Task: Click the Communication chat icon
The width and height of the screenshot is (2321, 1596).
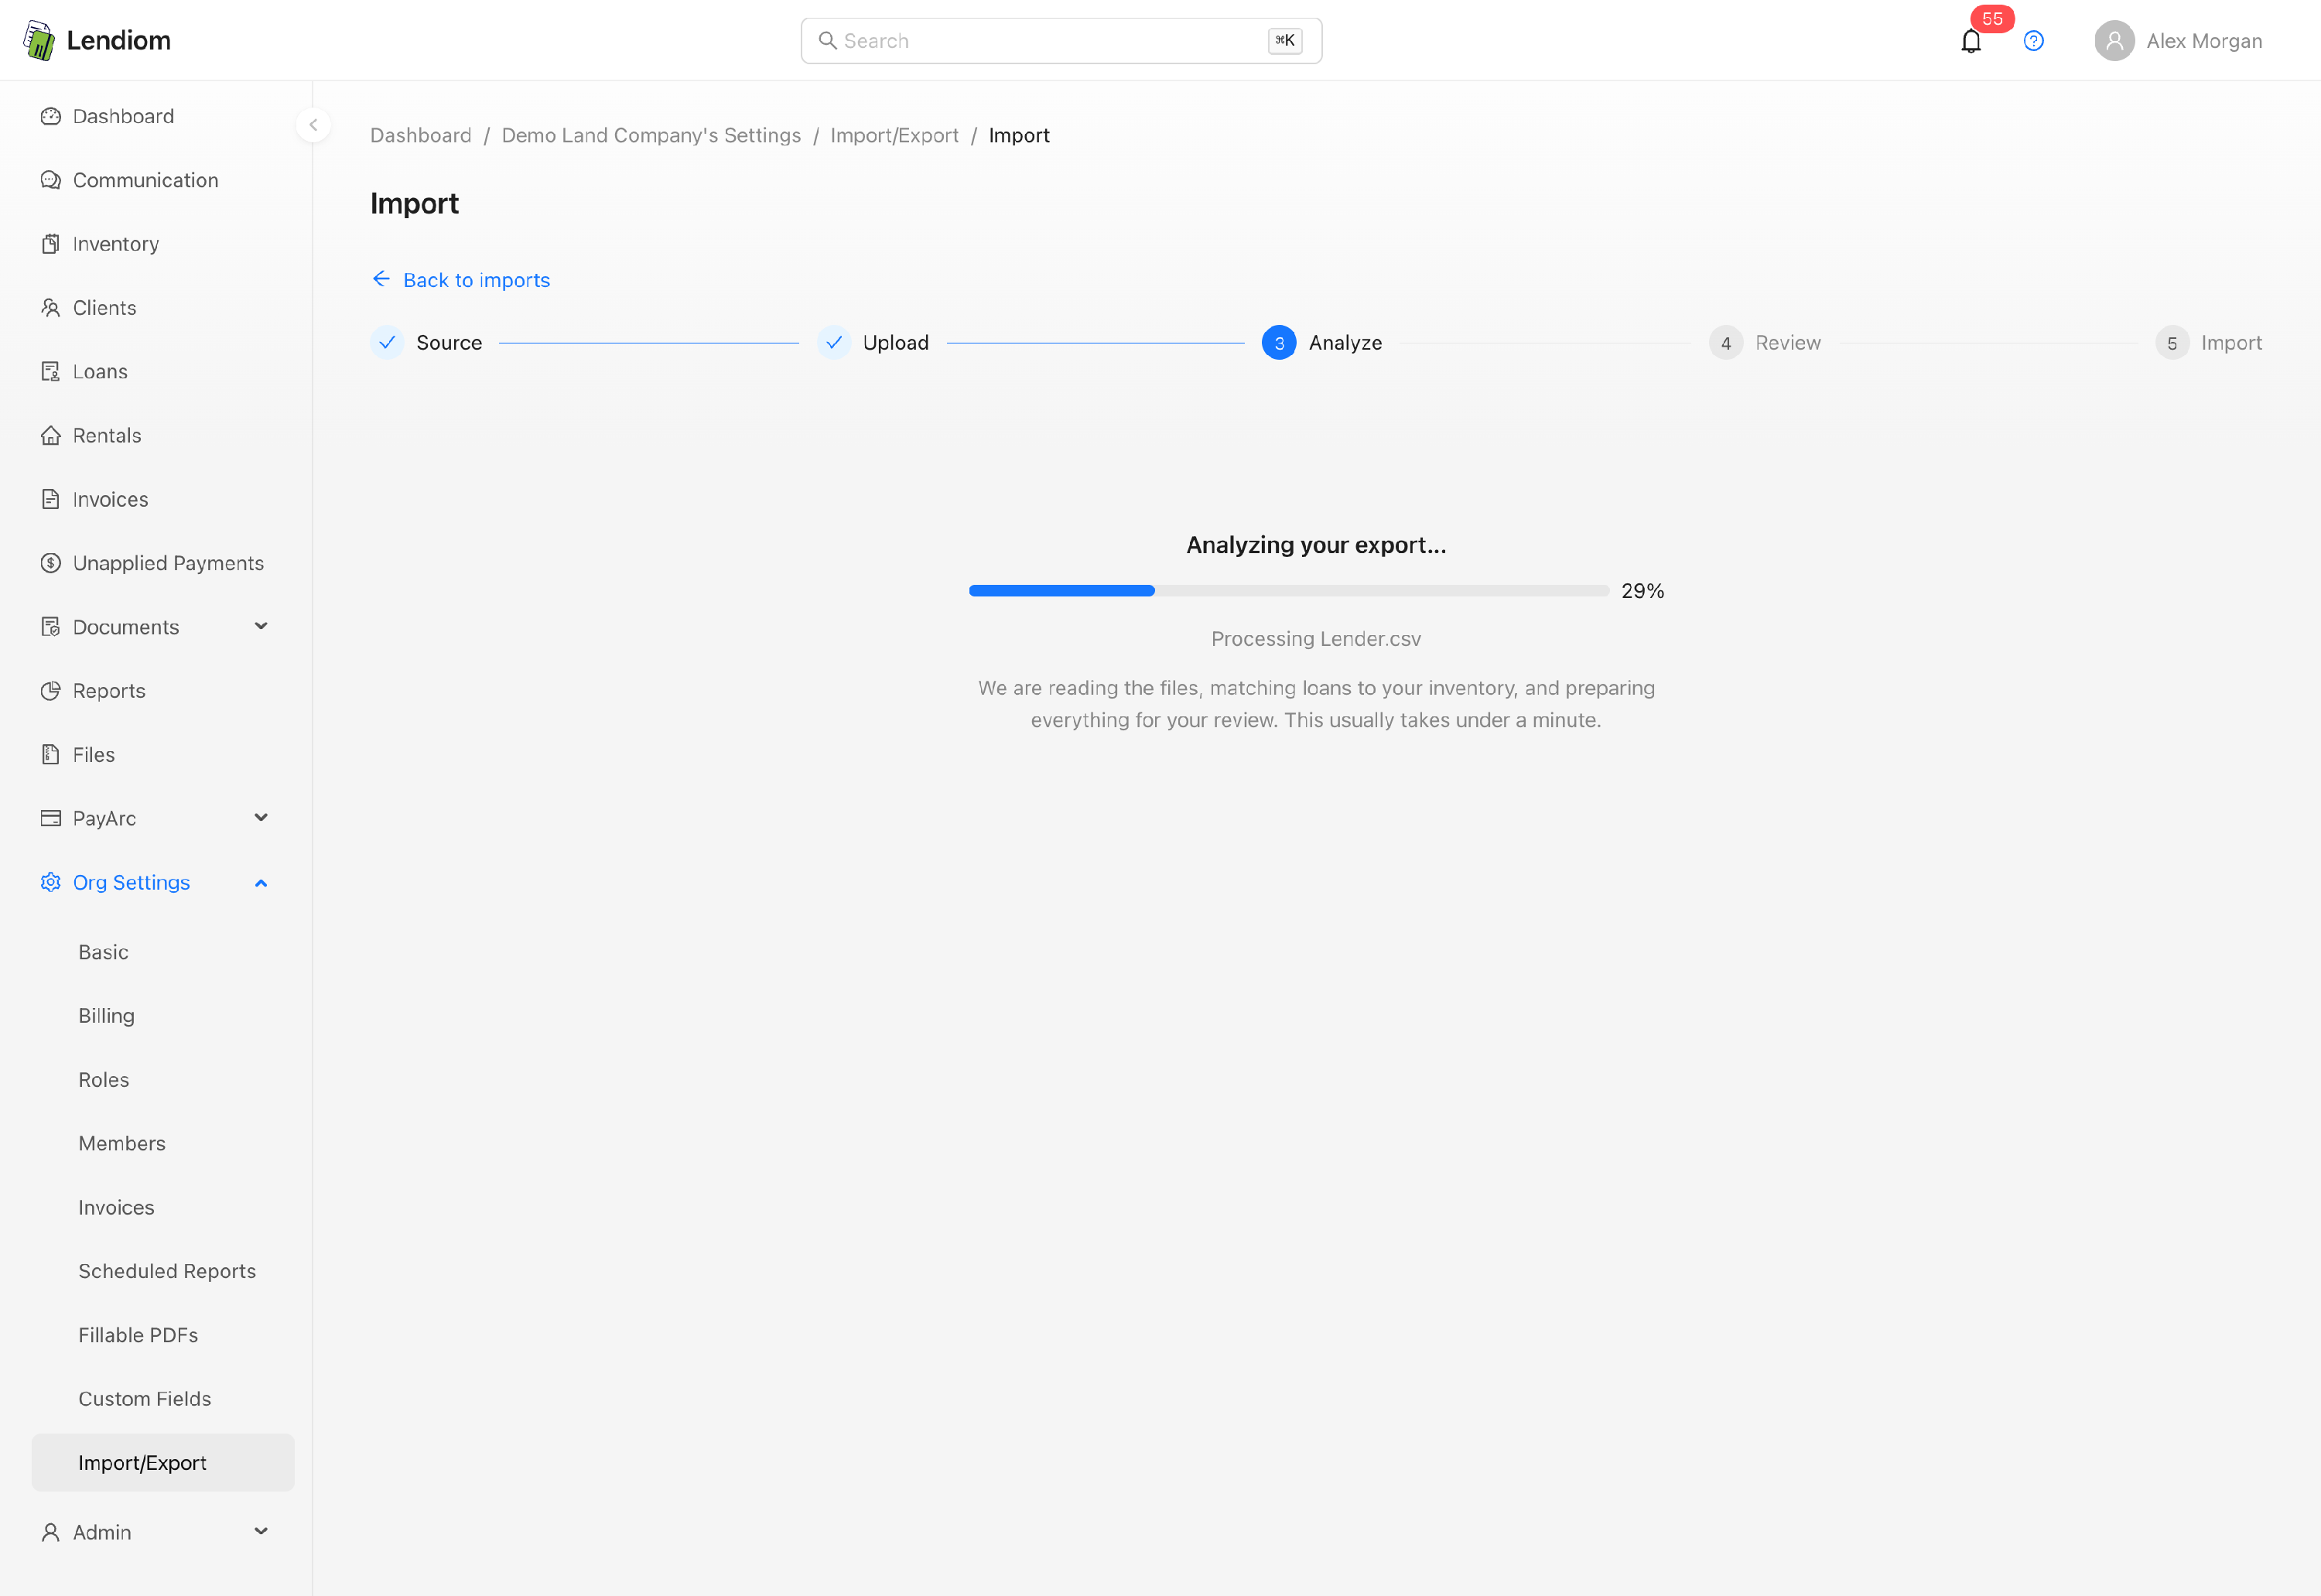Action: coord(50,180)
